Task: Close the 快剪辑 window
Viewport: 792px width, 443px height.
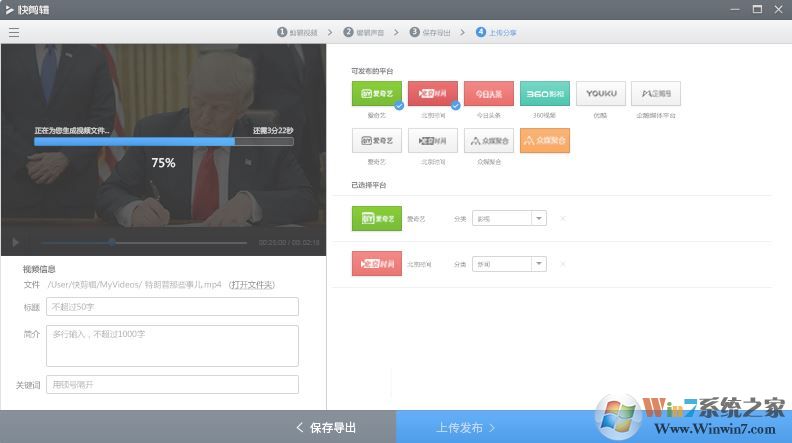Action: click(779, 9)
